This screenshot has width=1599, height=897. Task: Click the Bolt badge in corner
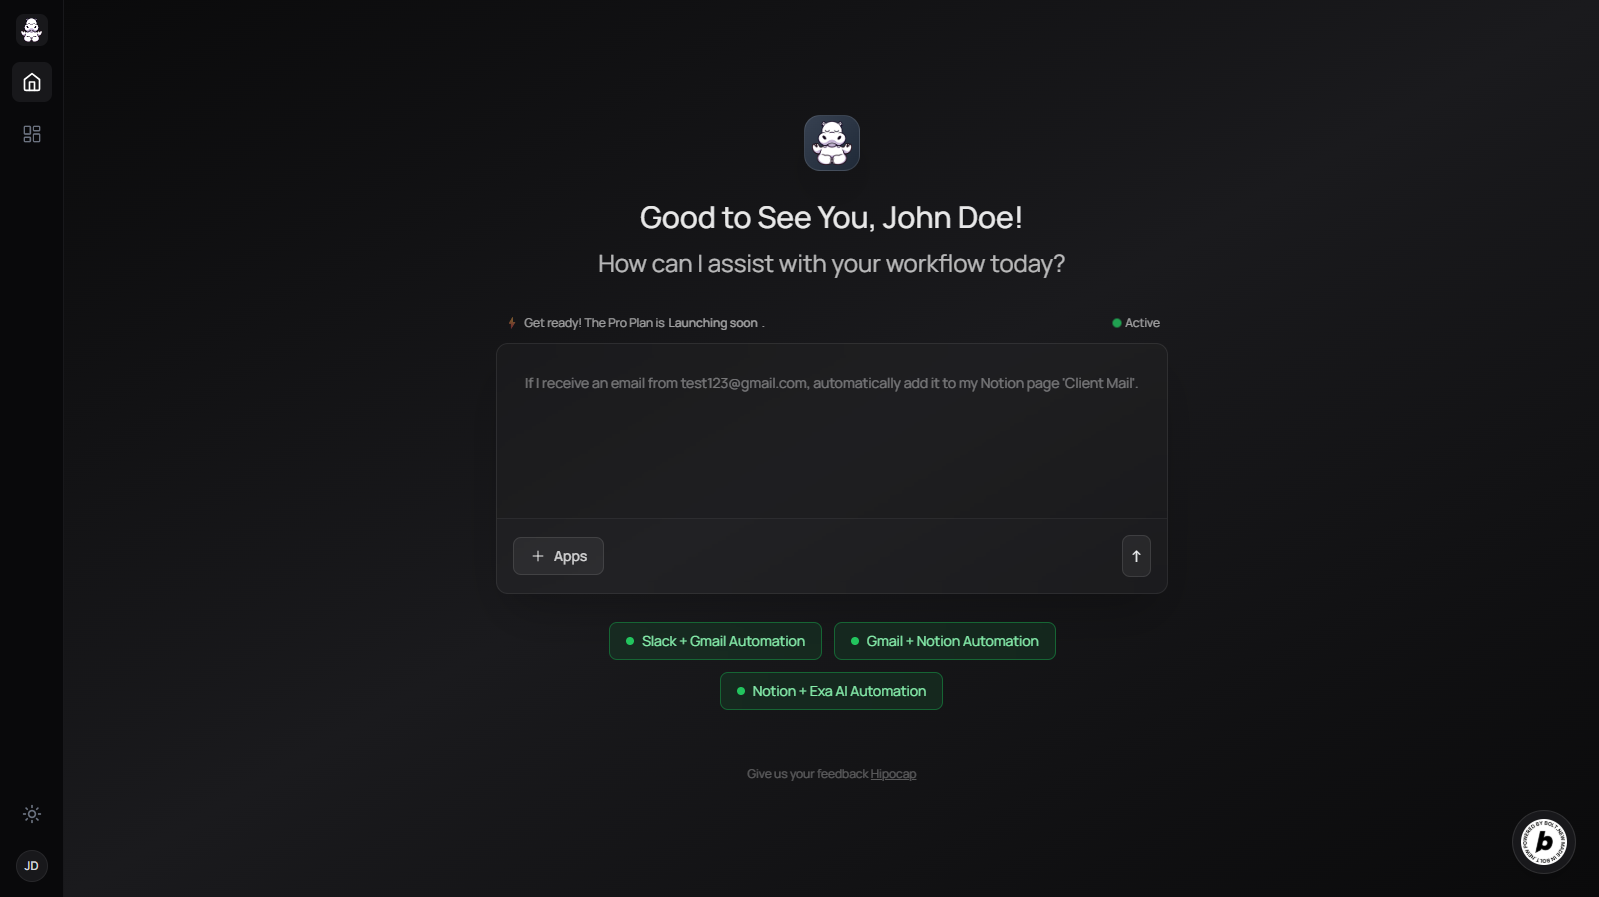click(x=1544, y=842)
